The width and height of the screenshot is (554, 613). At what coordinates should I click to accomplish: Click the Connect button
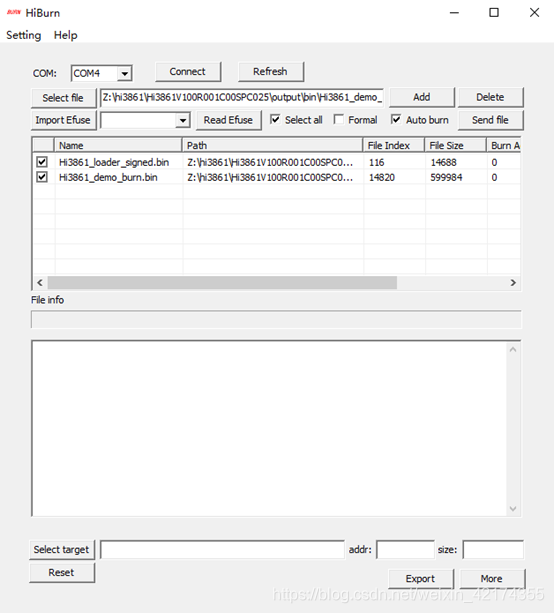click(188, 72)
